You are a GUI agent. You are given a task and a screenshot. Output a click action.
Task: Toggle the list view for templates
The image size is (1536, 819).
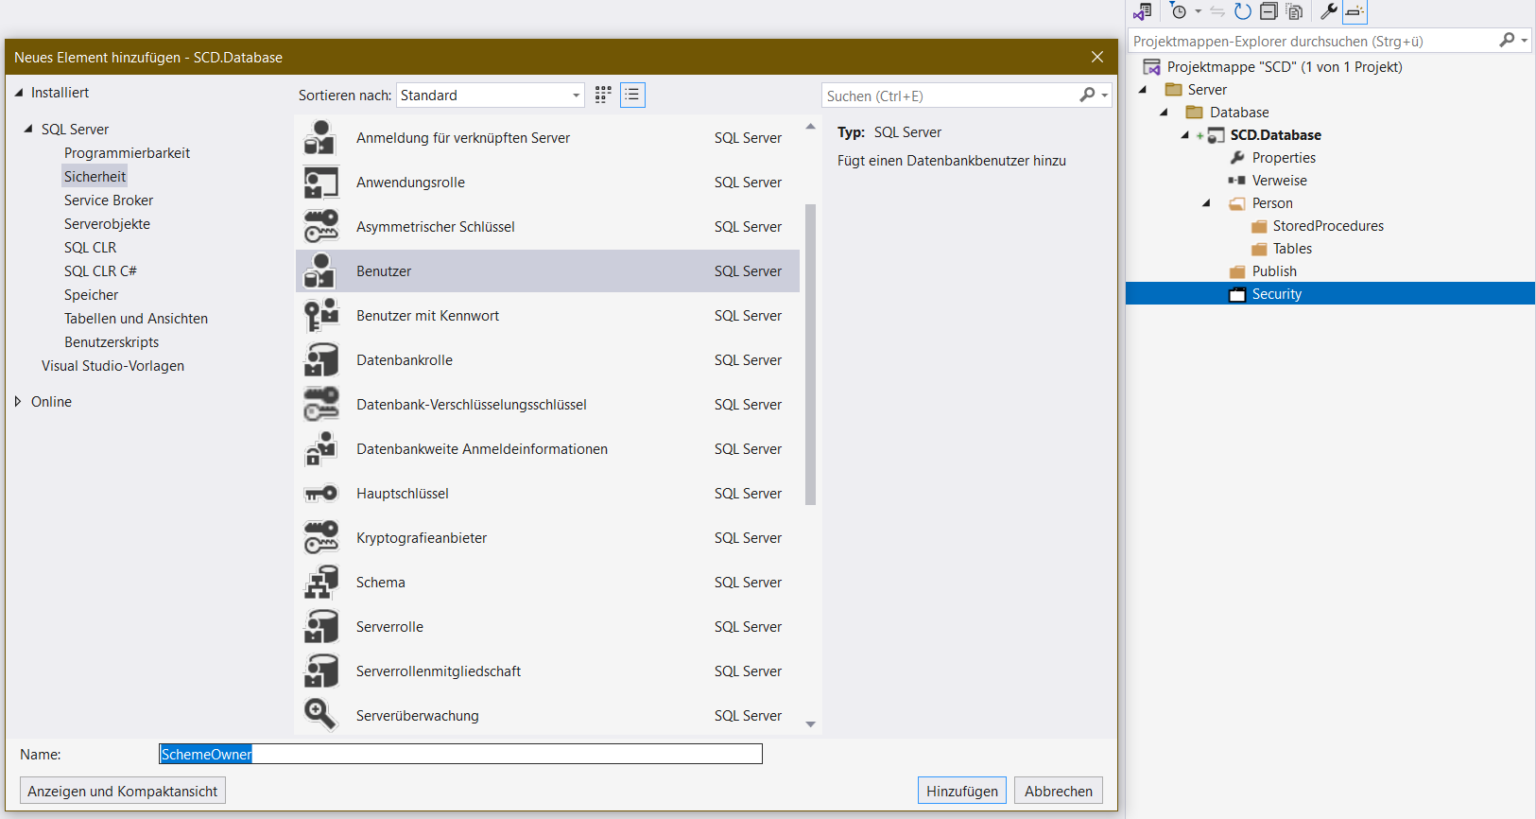pyautogui.click(x=632, y=94)
